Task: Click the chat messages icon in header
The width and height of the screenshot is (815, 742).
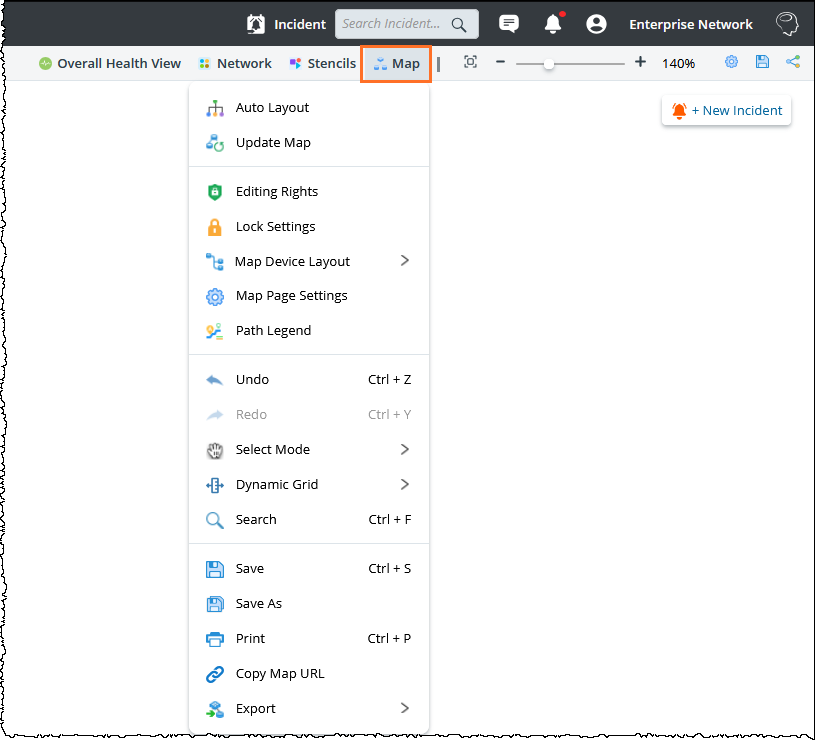Action: pyautogui.click(x=509, y=24)
